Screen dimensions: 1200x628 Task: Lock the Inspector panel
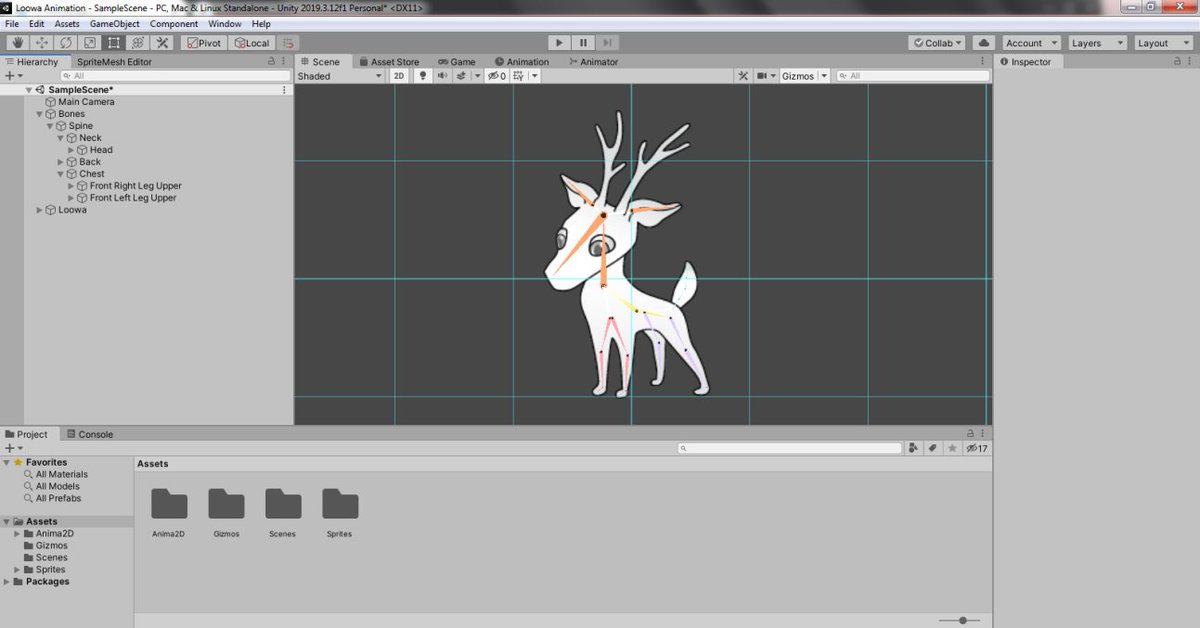click(1177, 62)
